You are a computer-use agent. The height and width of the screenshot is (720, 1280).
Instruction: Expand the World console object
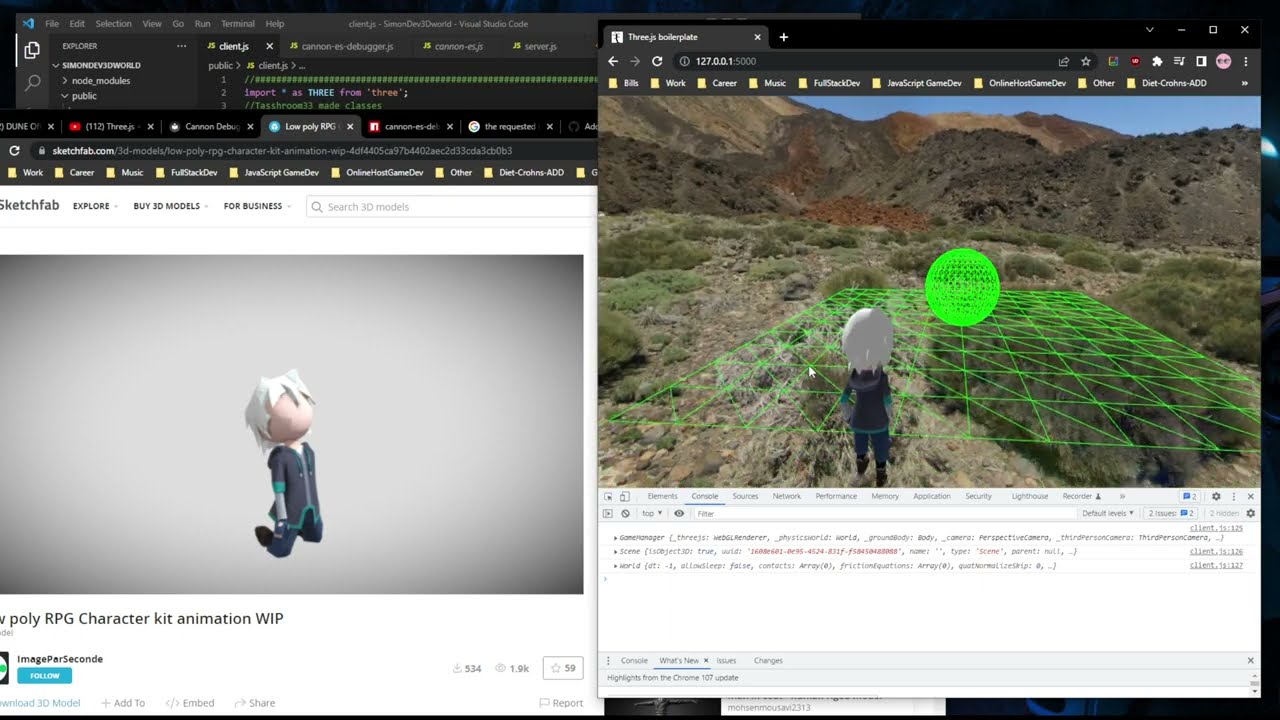(x=616, y=566)
